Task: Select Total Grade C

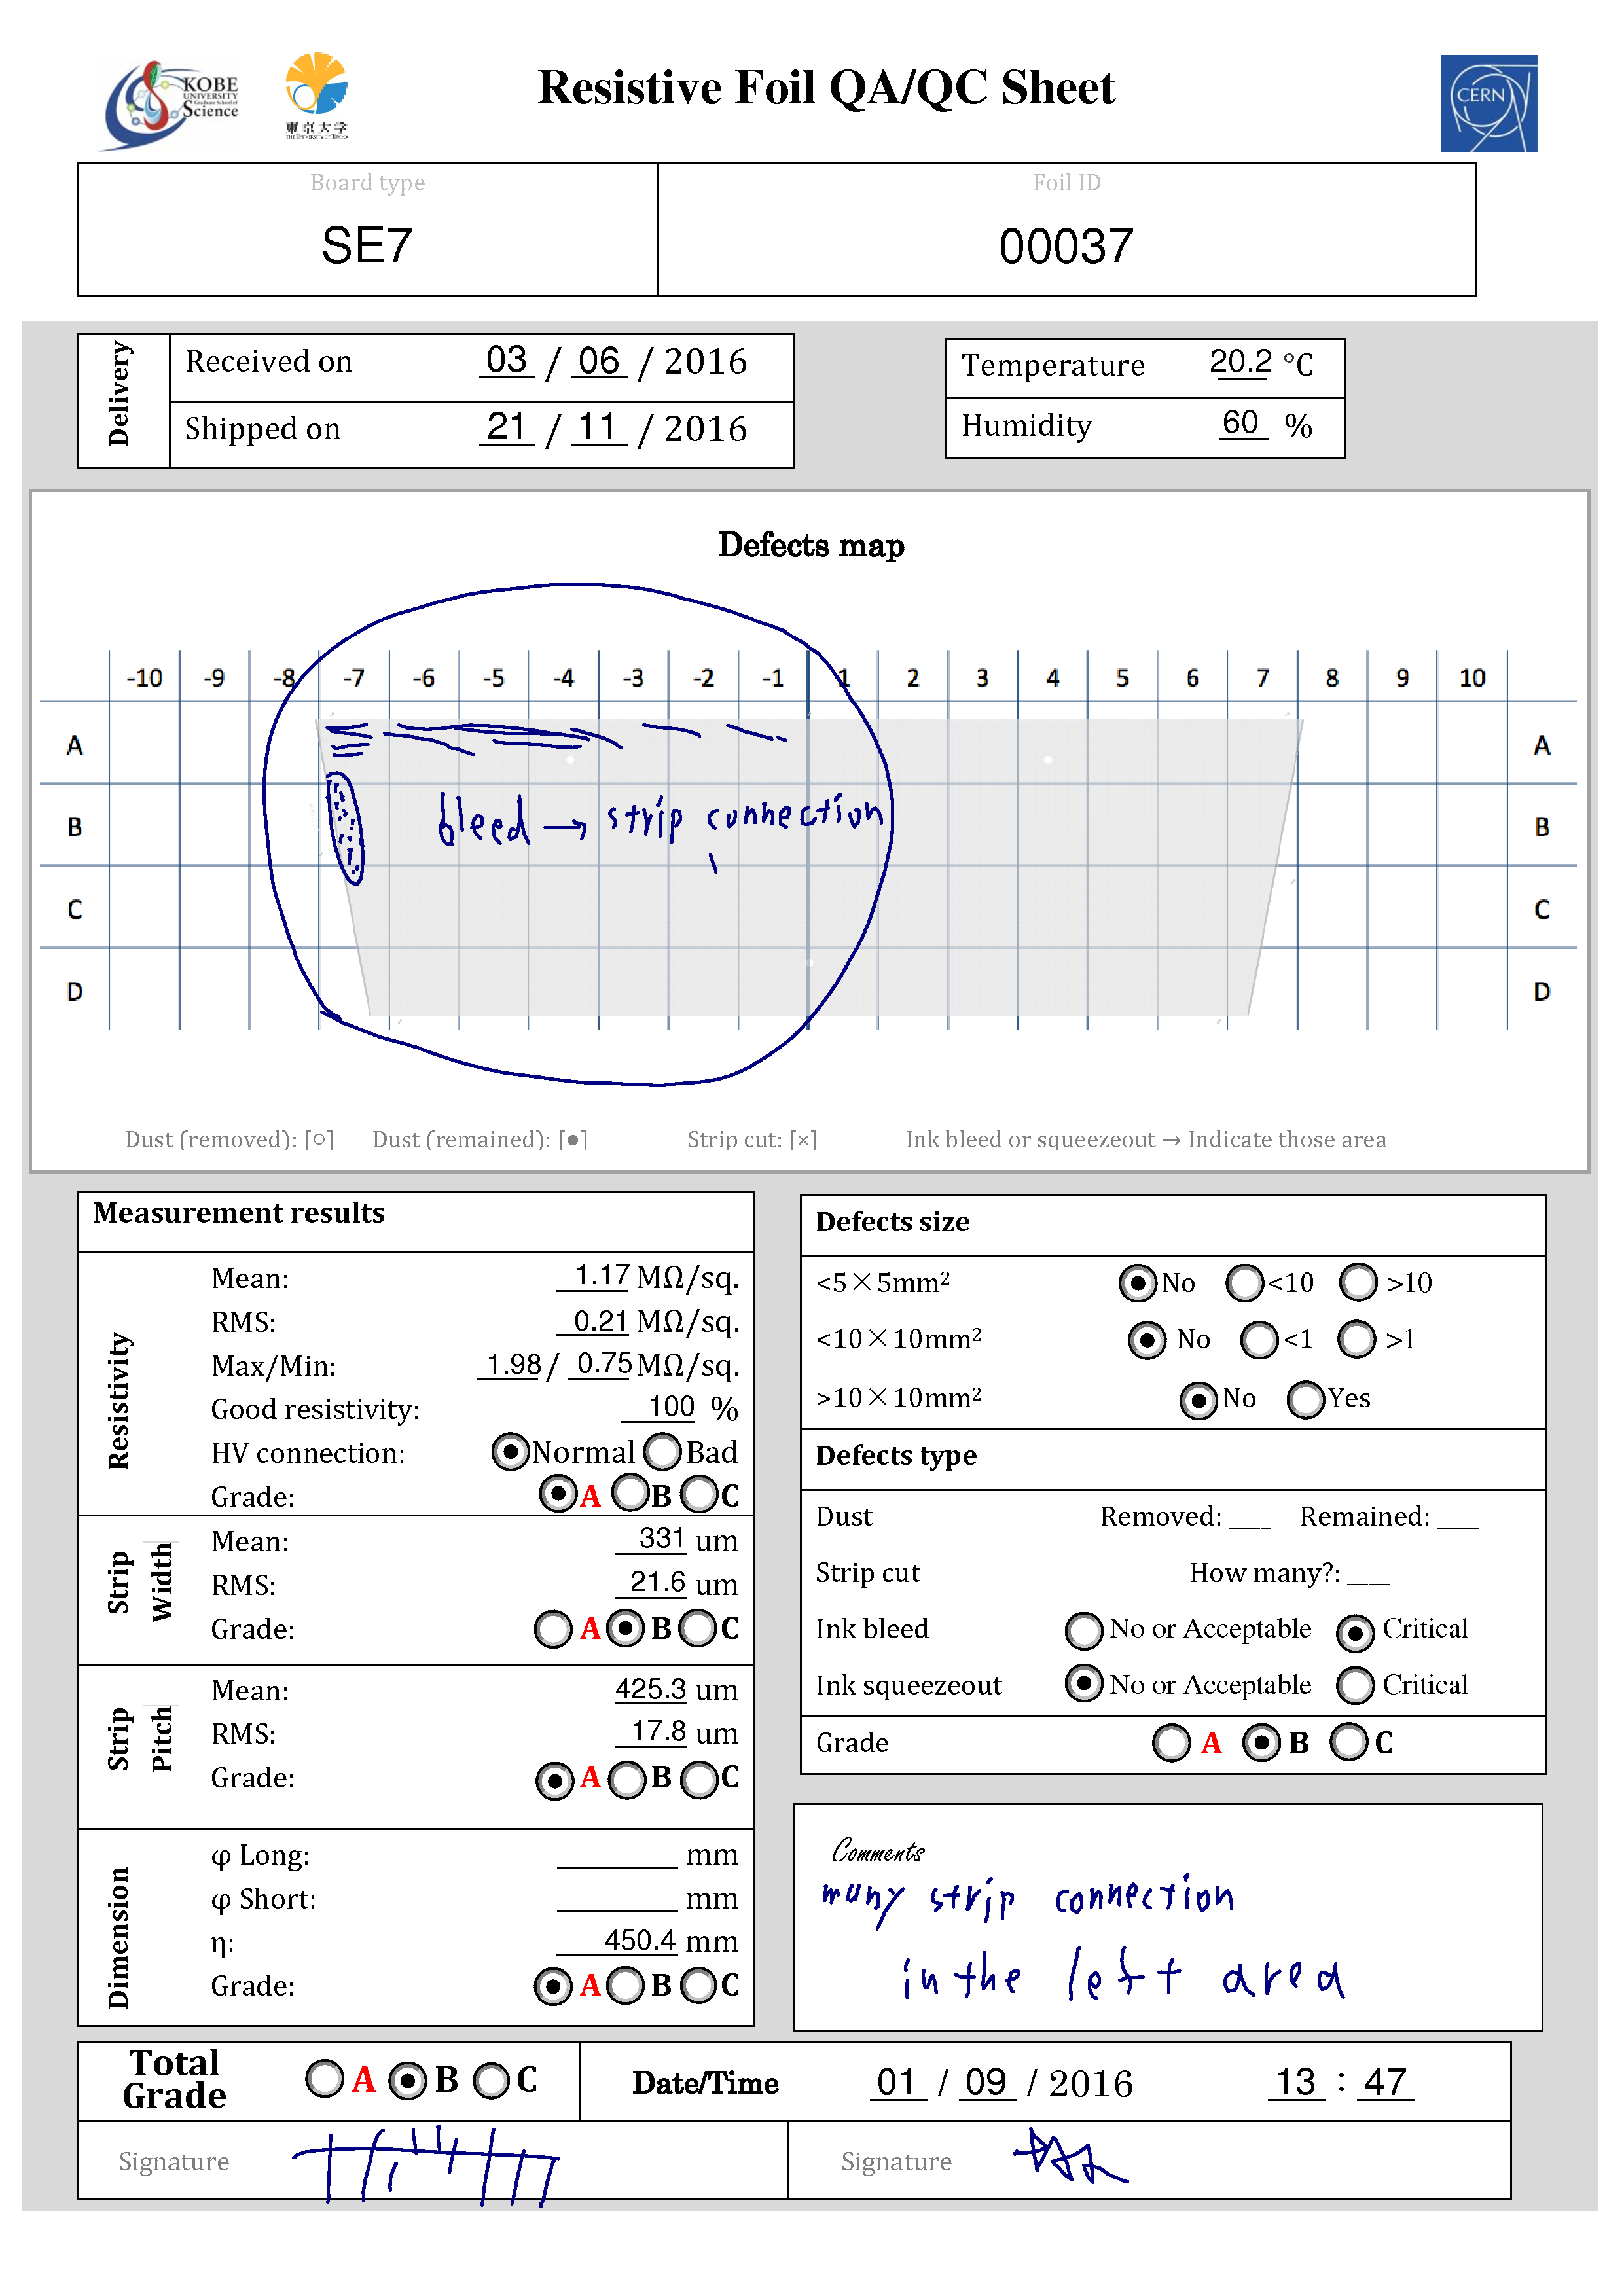Action: click(x=491, y=2082)
